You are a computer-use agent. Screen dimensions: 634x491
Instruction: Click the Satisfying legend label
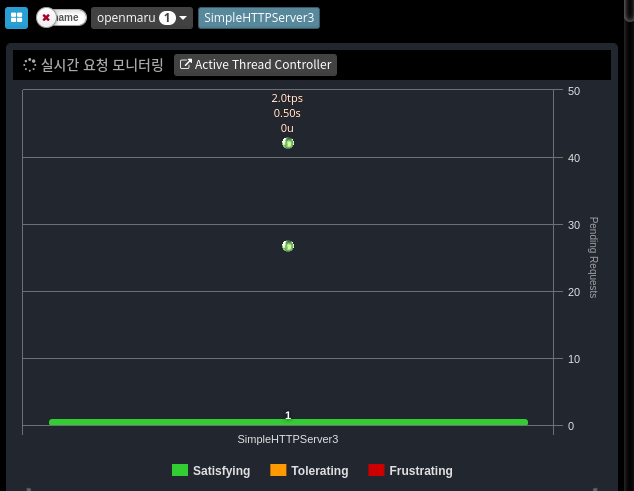coord(221,471)
